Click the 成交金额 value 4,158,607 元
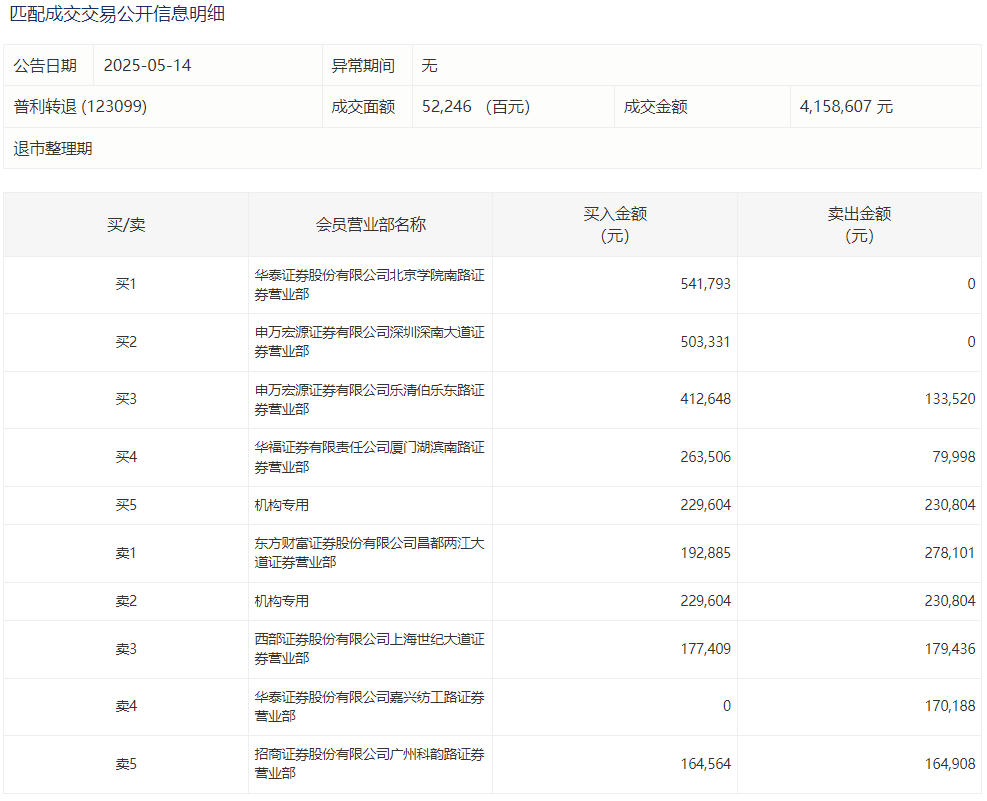Viewport: 987px width, 801px height. (846, 107)
